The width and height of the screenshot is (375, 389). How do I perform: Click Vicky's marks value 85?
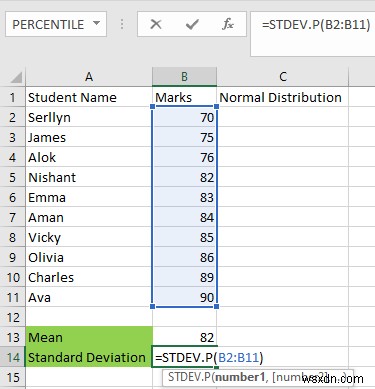[x=185, y=237]
